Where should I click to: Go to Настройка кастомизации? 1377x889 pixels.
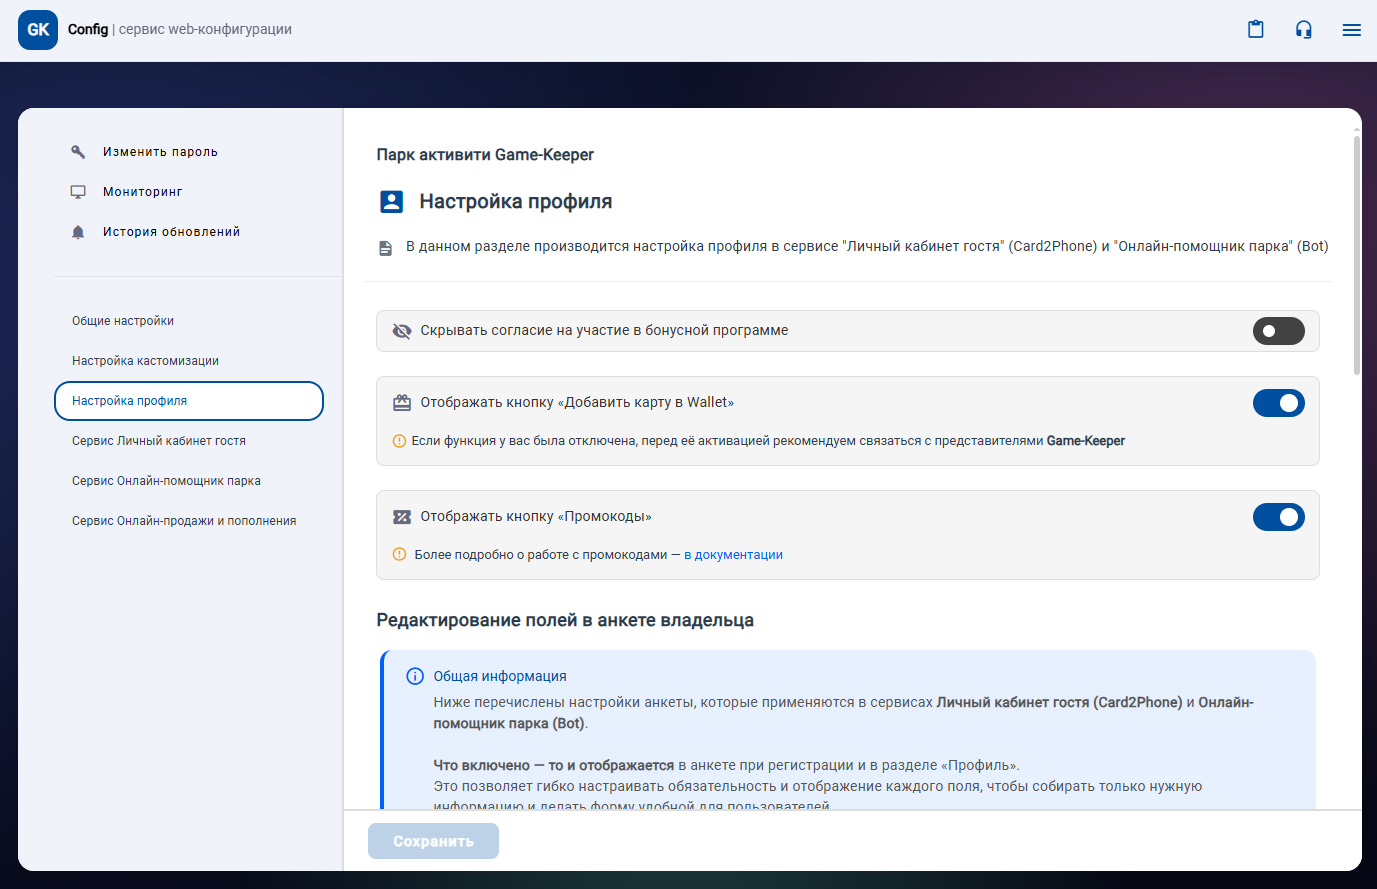click(145, 361)
